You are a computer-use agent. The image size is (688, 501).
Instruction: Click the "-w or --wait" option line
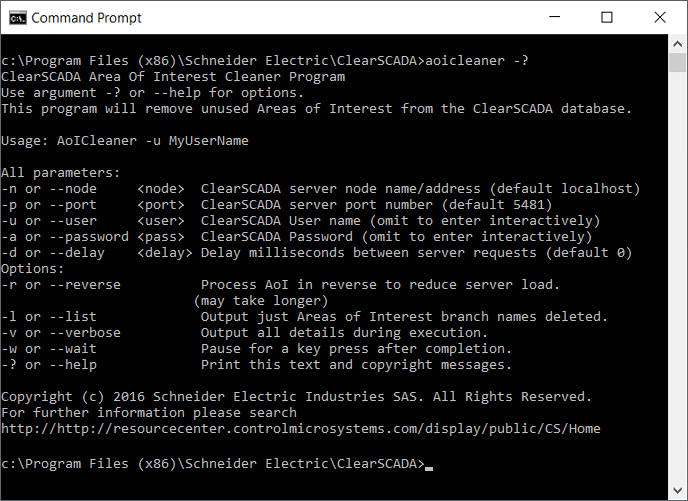point(256,349)
